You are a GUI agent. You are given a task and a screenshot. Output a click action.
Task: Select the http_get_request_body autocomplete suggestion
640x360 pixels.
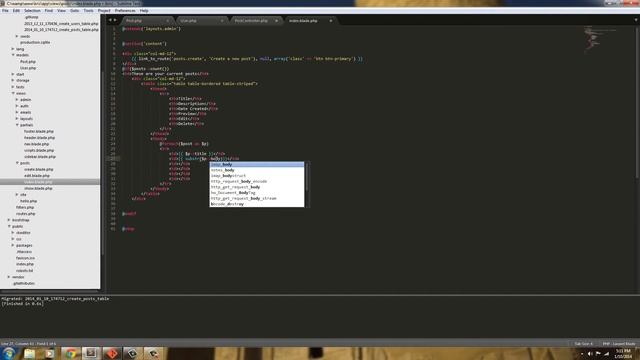[x=257, y=187]
